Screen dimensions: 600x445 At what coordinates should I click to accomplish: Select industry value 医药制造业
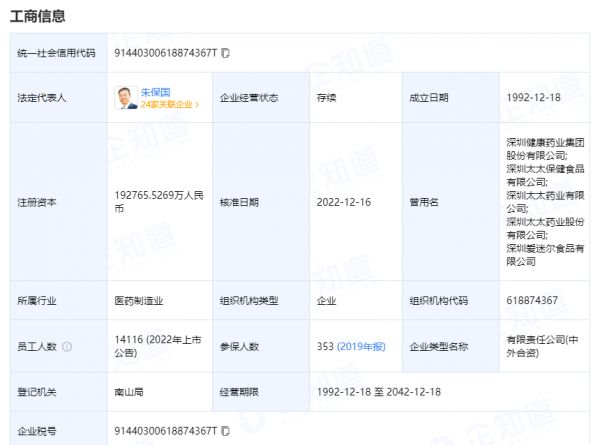[x=139, y=301]
